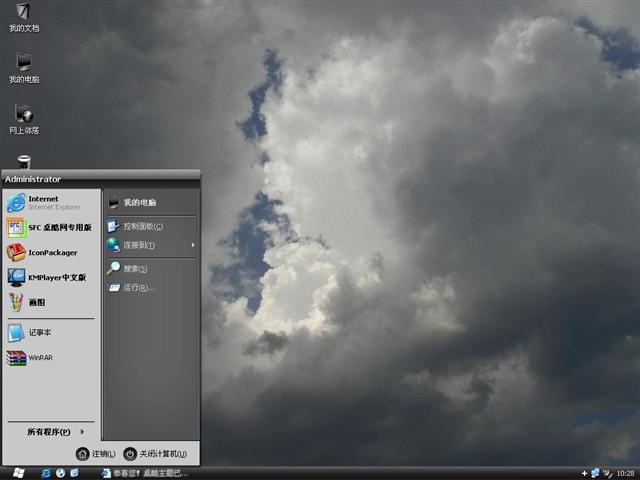The height and width of the screenshot is (480, 640).
Task: Launch KMPlayer中文版 from the Start menu
Action: [51, 278]
